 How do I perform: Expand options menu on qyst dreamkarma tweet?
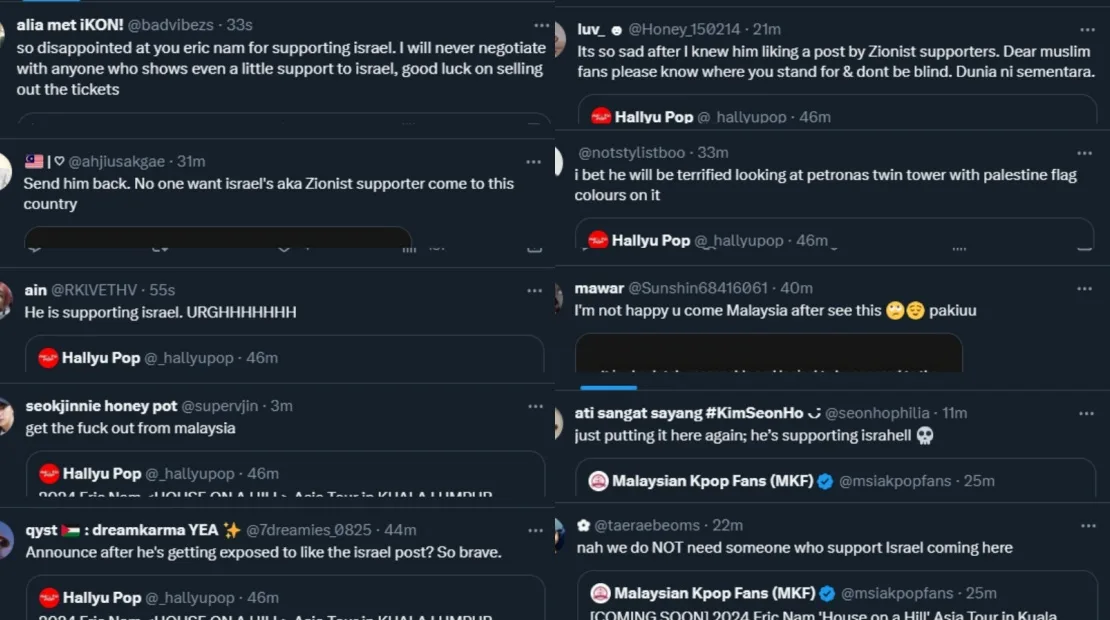click(x=535, y=530)
